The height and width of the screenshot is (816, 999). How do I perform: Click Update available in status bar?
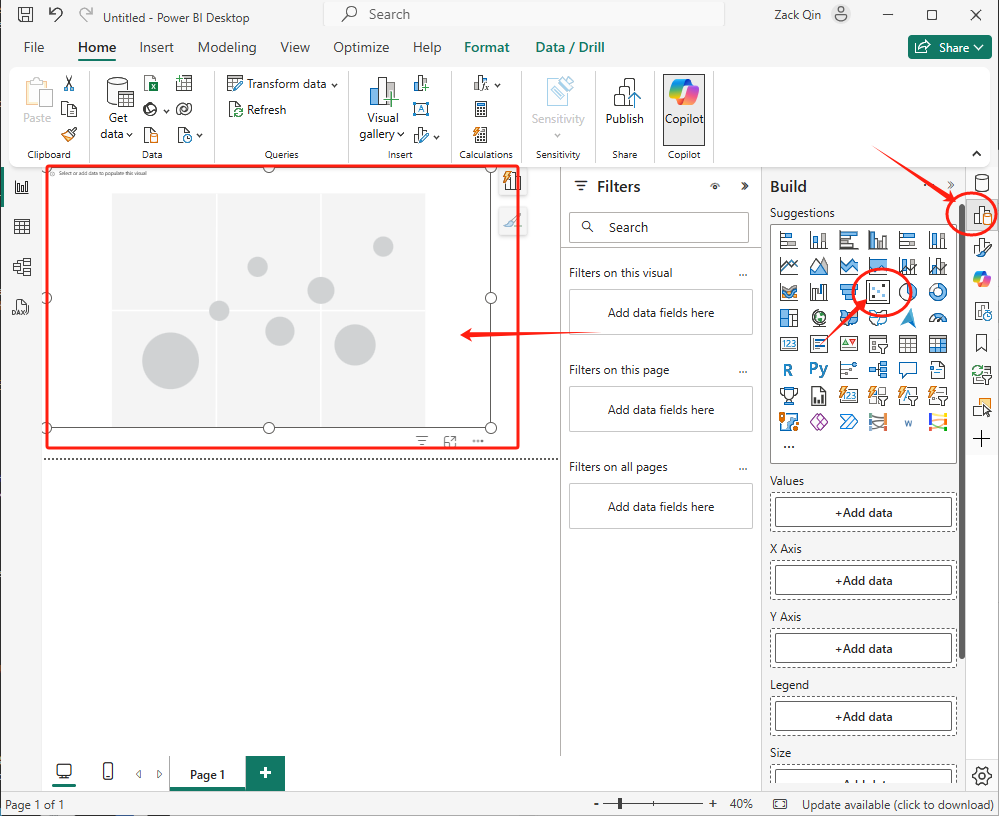[897, 805]
